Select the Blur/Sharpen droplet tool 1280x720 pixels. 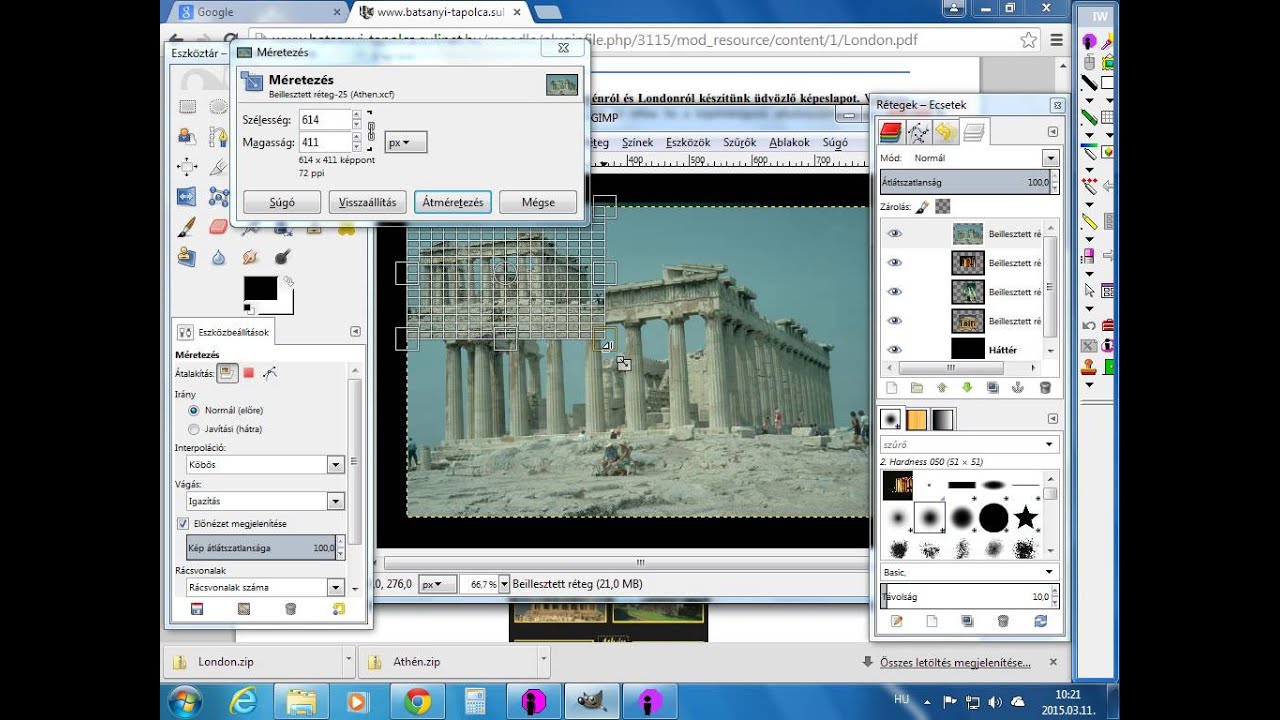point(218,257)
